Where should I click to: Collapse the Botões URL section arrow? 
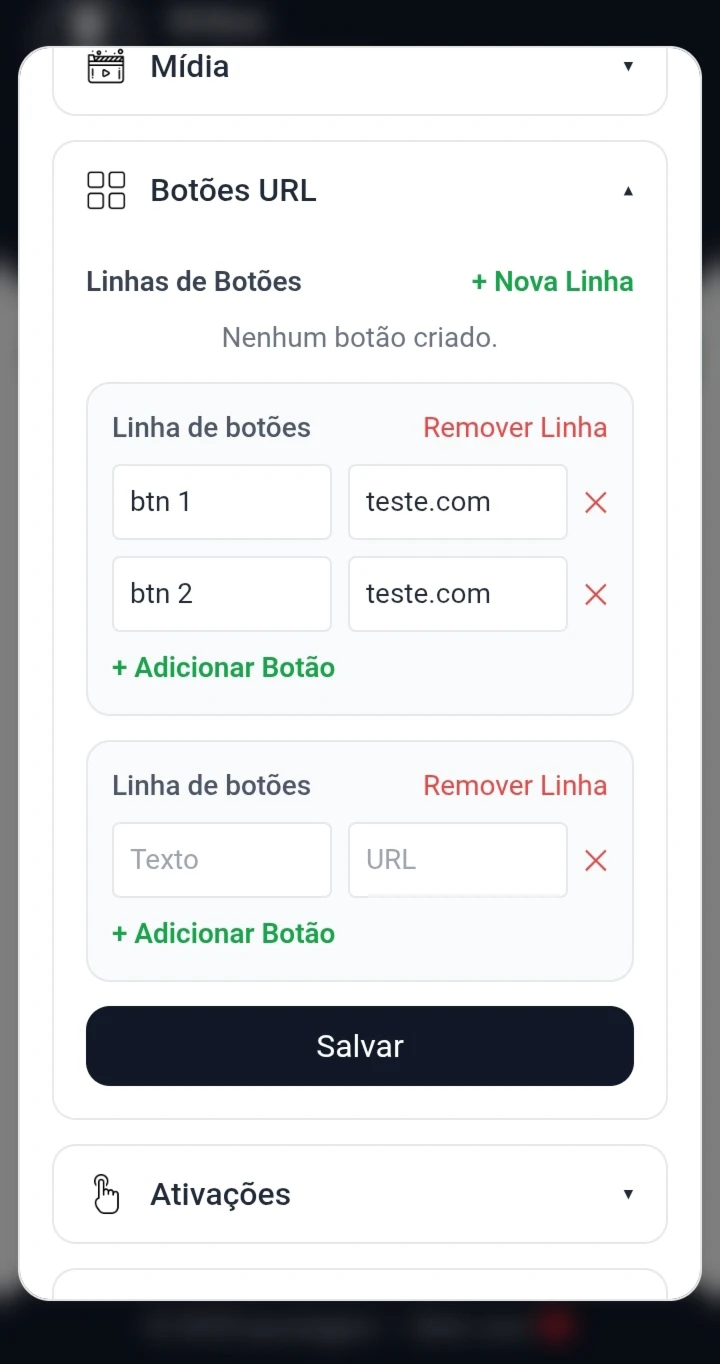point(628,191)
